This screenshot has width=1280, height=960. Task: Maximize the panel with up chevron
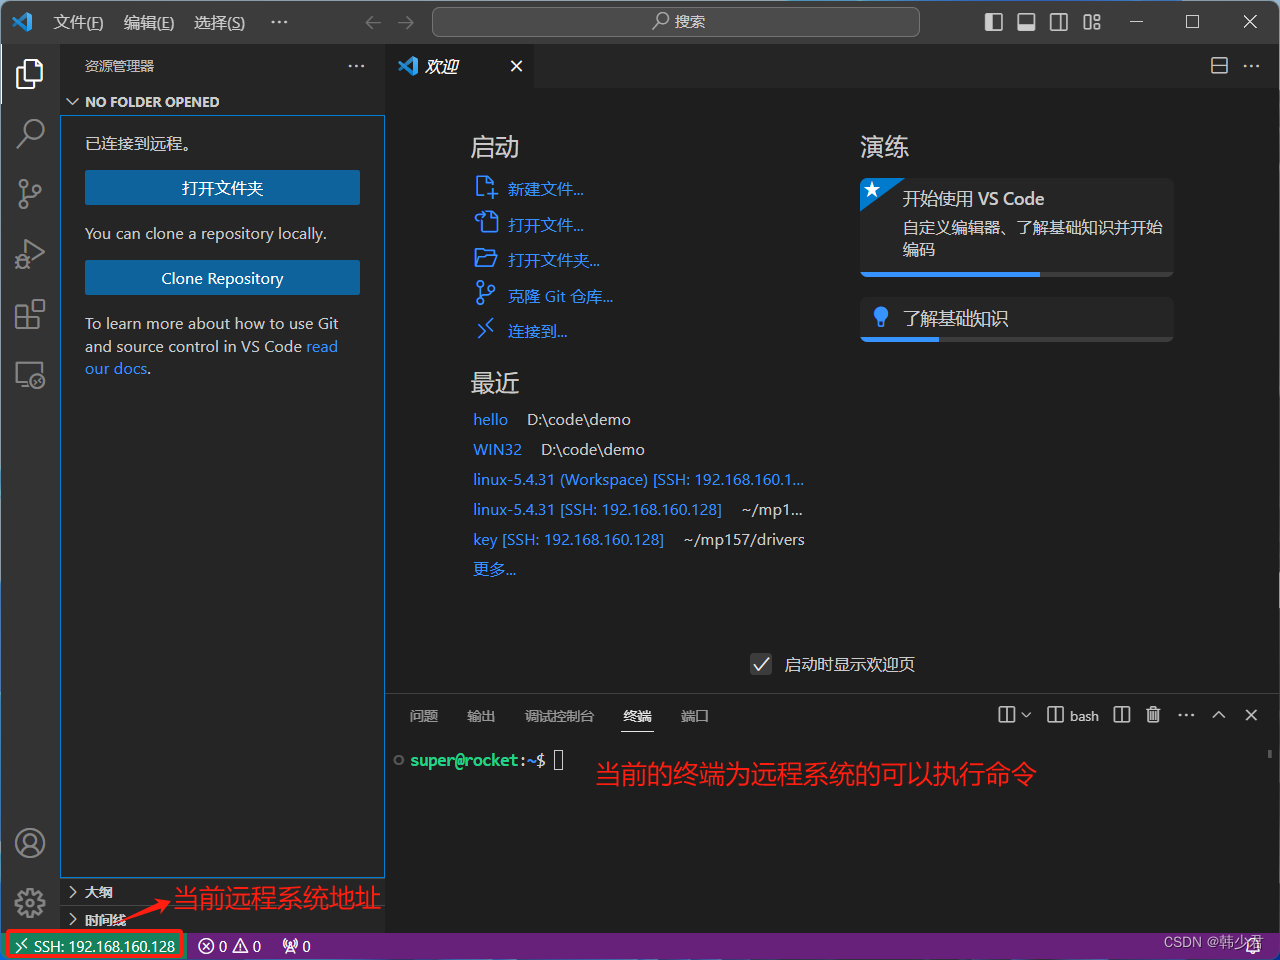1218,715
